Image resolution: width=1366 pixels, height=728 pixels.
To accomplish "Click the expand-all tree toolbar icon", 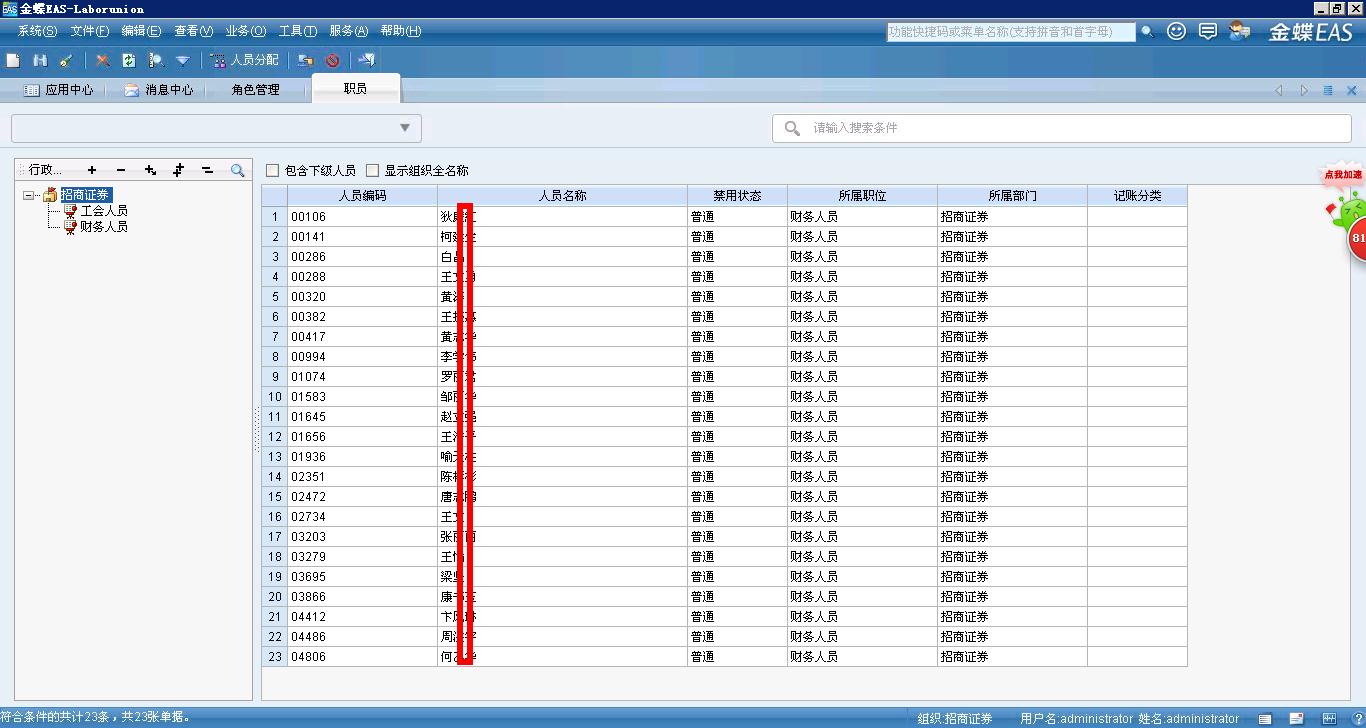I will pyautogui.click(x=179, y=171).
